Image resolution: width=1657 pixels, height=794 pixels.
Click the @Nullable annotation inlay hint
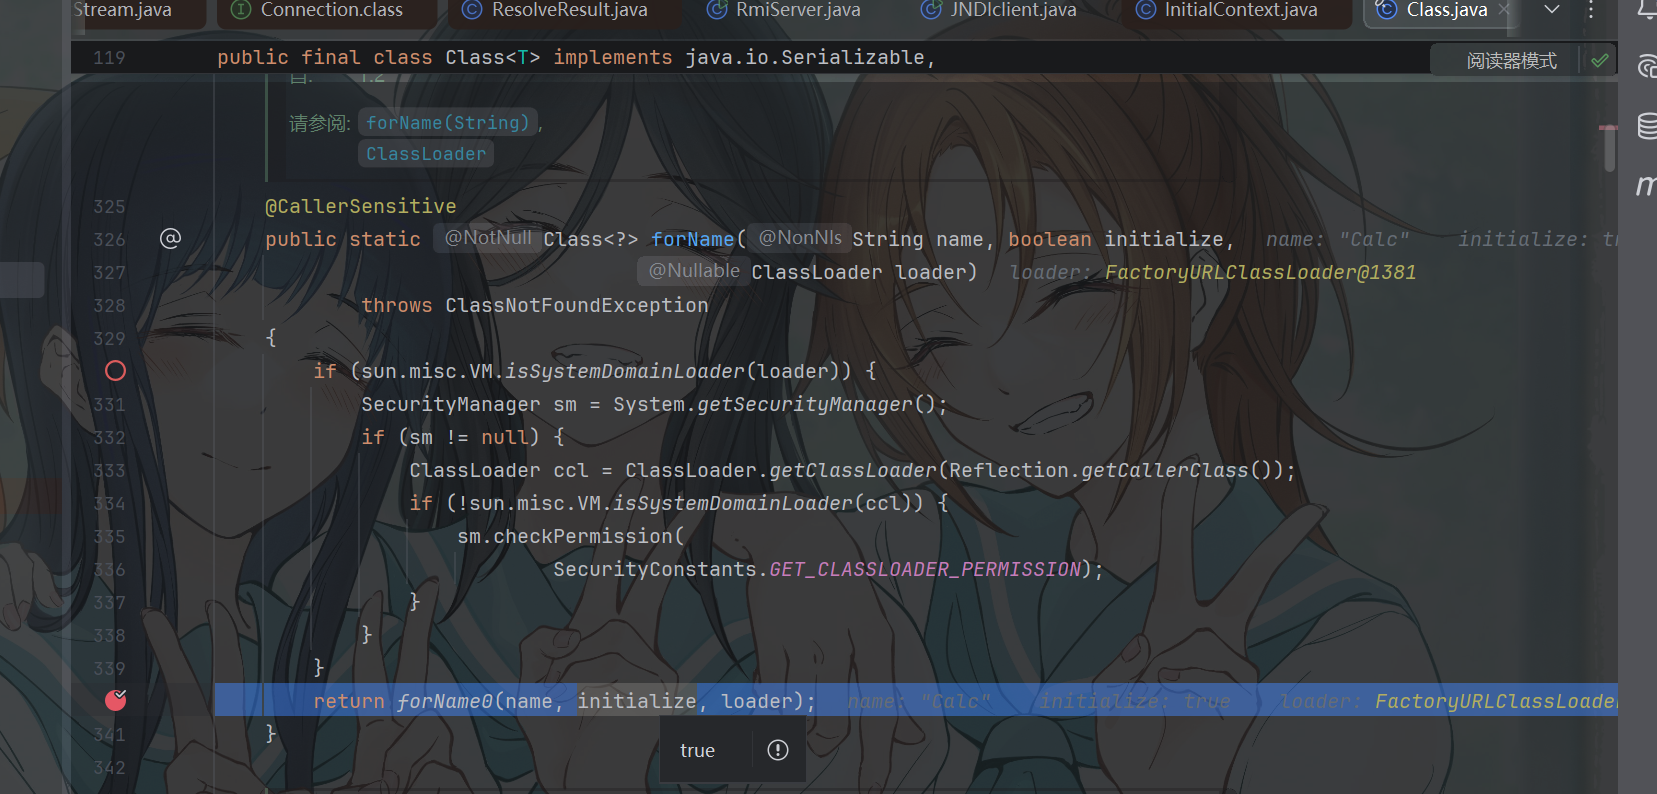(x=694, y=271)
